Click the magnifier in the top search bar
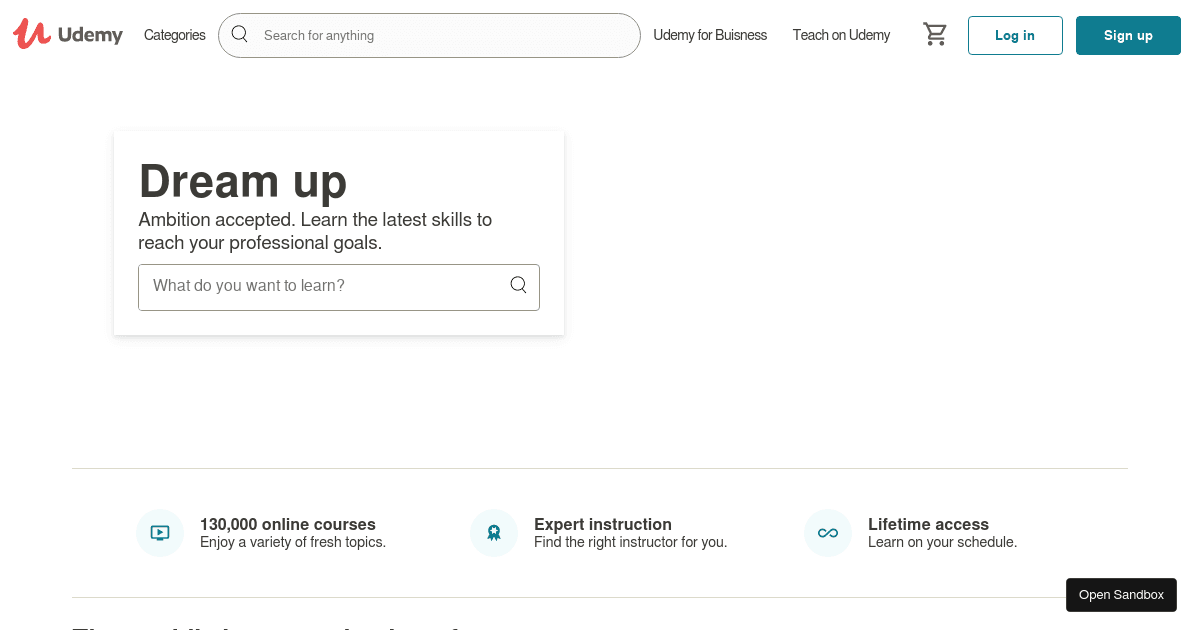This screenshot has height=630, width=1200. pyautogui.click(x=239, y=34)
